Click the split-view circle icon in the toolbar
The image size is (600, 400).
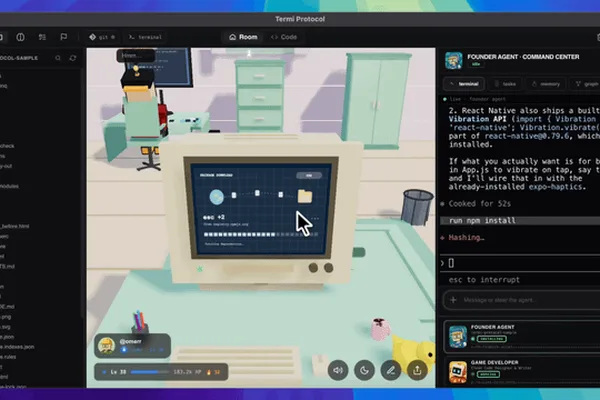pyautogui.click(x=20, y=37)
